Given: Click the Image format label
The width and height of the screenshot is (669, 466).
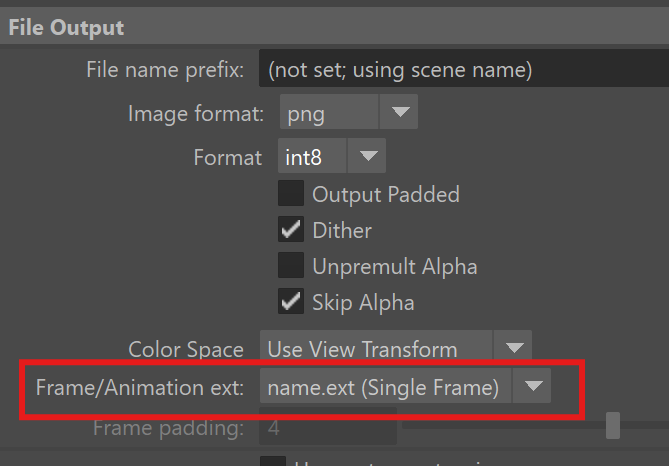Looking at the screenshot, I should pyautogui.click(x=196, y=113).
